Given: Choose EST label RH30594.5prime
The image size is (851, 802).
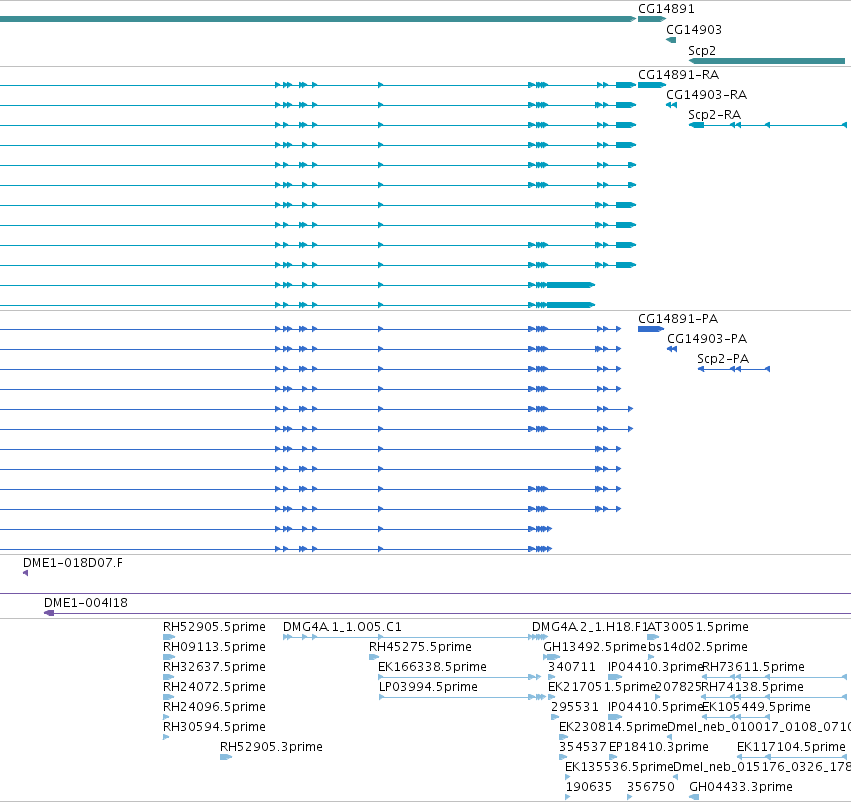Looking at the screenshot, I should (214, 727).
